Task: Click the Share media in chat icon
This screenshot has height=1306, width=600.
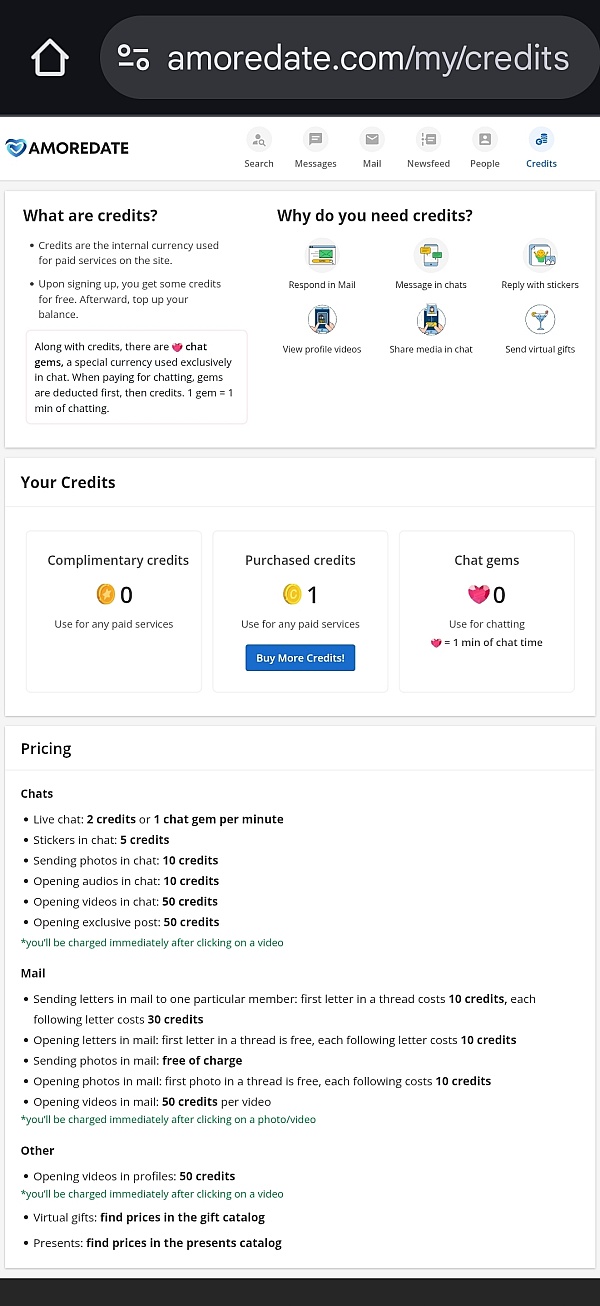Action: (x=431, y=320)
